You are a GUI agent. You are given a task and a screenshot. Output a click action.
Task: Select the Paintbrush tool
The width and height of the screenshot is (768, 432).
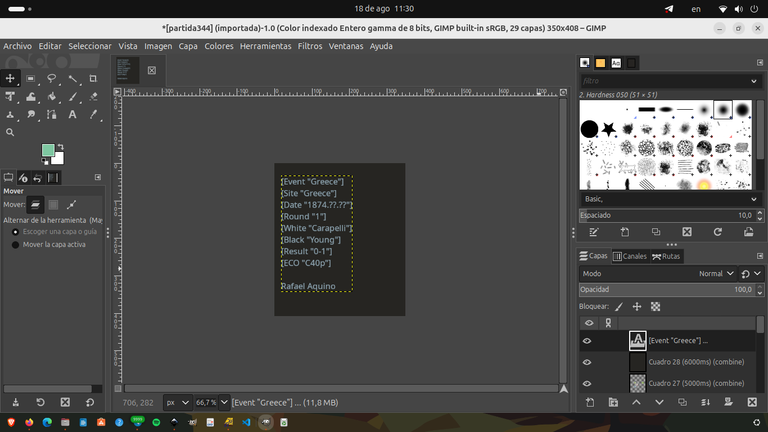tap(72, 96)
